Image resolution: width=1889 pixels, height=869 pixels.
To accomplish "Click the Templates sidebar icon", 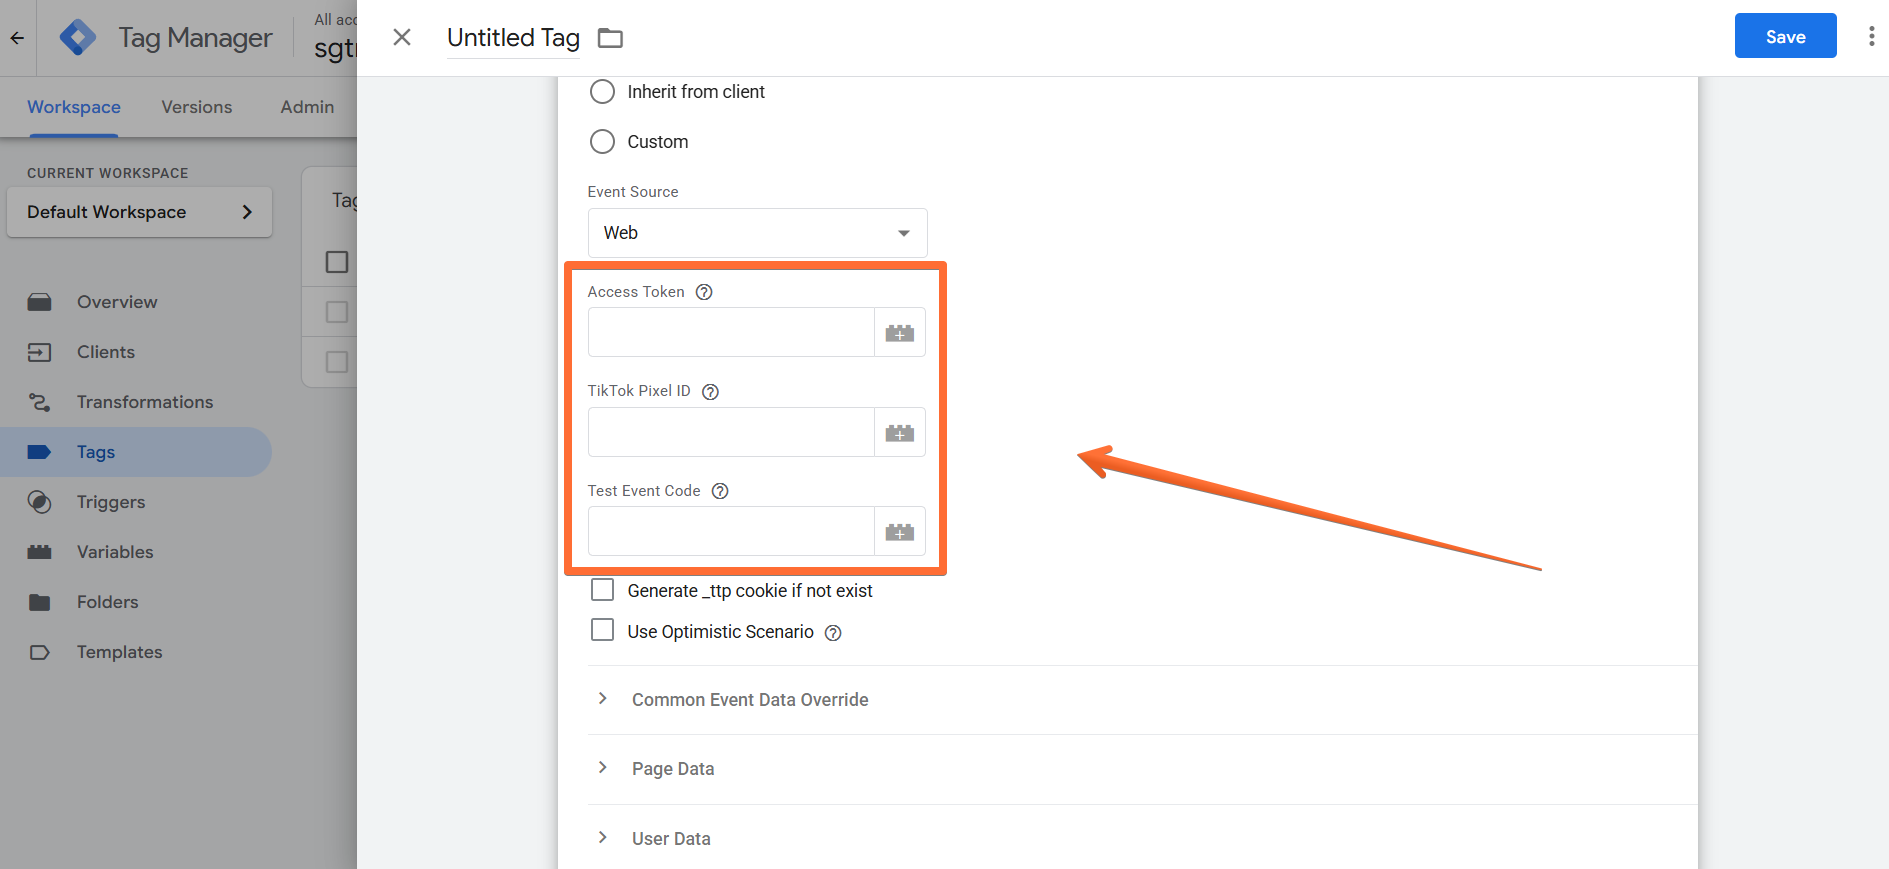I will pos(39,652).
